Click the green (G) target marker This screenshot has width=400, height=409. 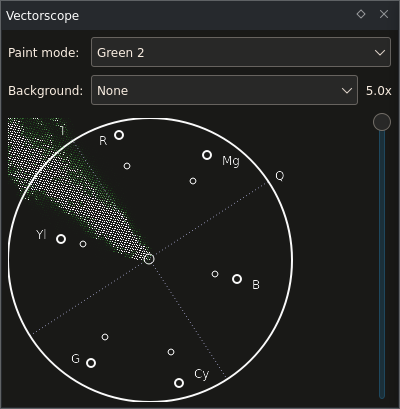tap(91, 363)
